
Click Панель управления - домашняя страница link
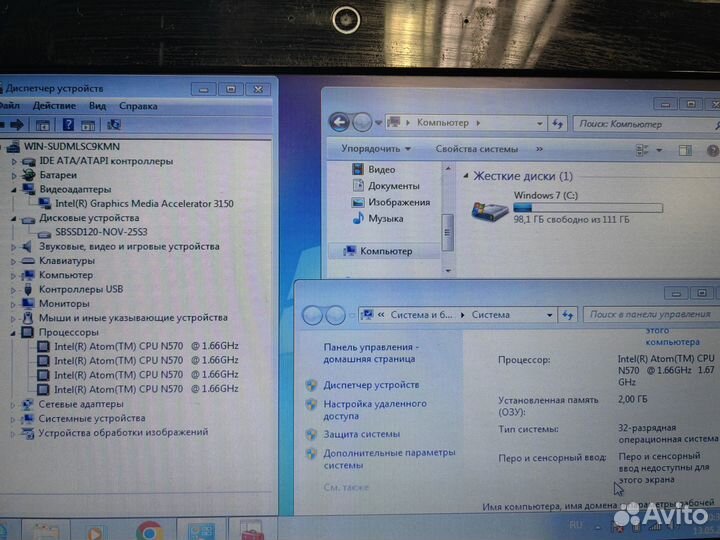(372, 353)
